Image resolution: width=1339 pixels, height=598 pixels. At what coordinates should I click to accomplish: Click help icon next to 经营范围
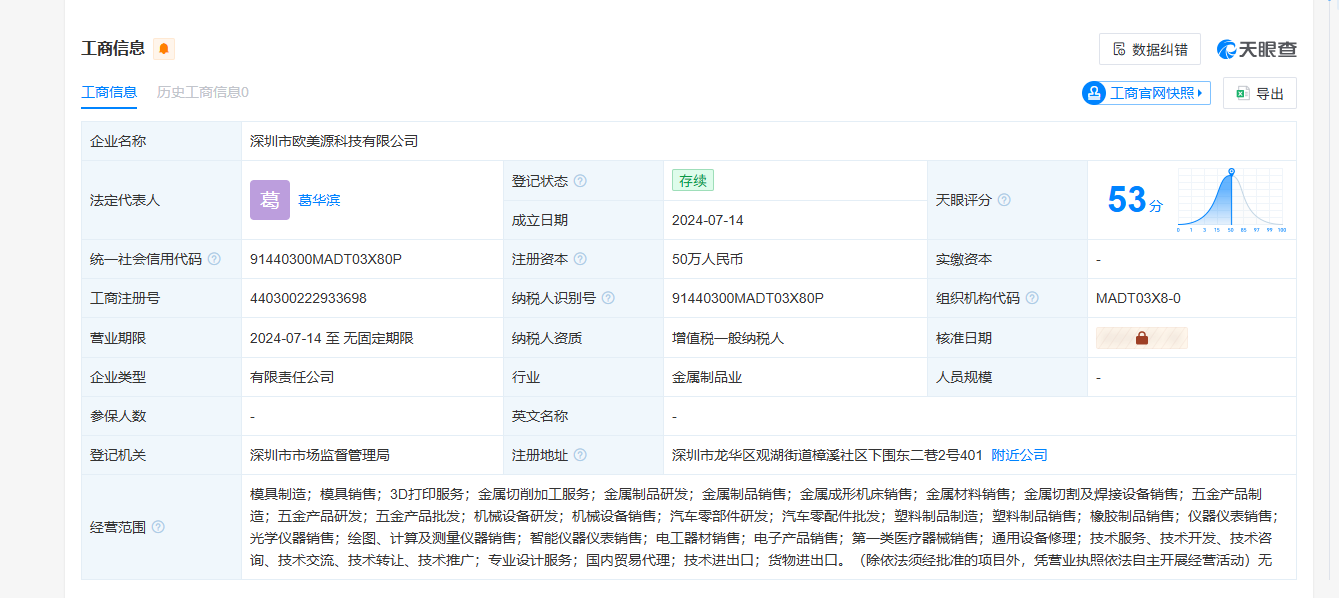pyautogui.click(x=158, y=527)
